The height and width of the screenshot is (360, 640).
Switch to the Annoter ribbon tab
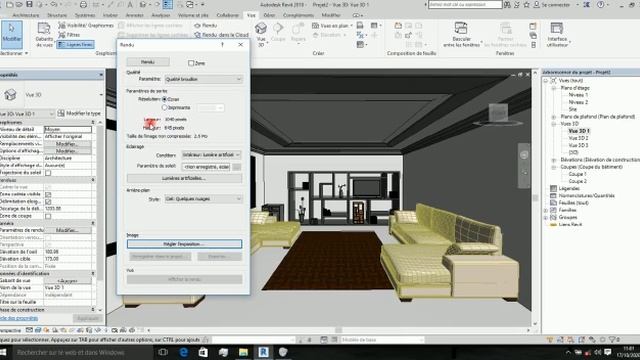tap(134, 15)
